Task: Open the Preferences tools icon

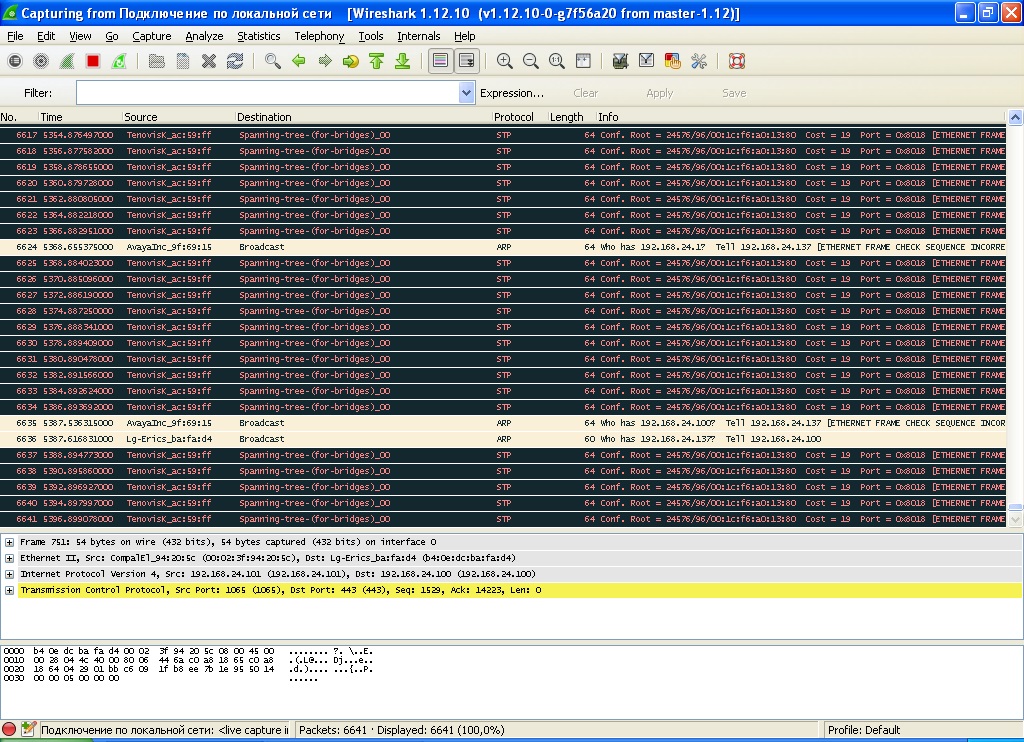Action: [699, 61]
